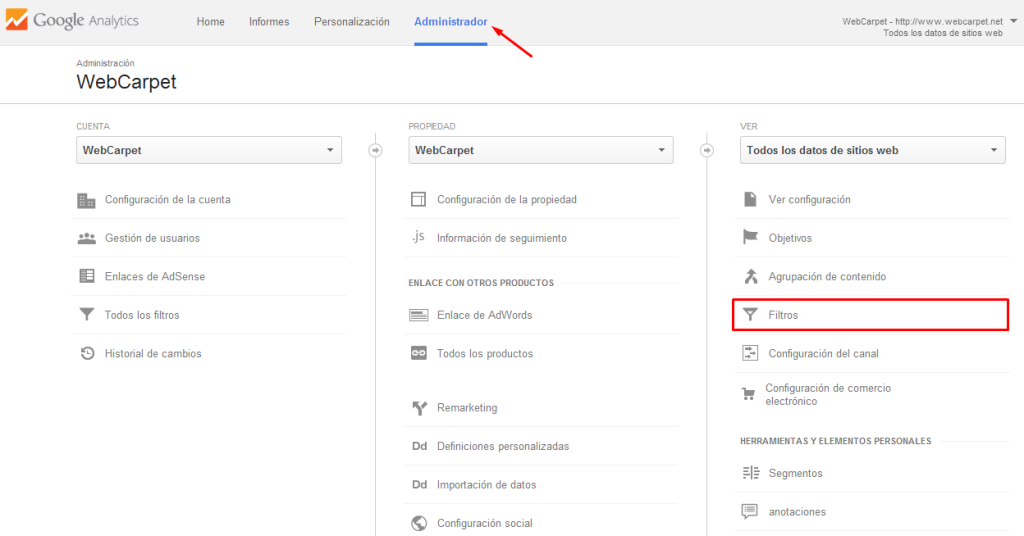Open Configuración social link
The height and width of the screenshot is (536, 1024).
[x=485, y=523]
